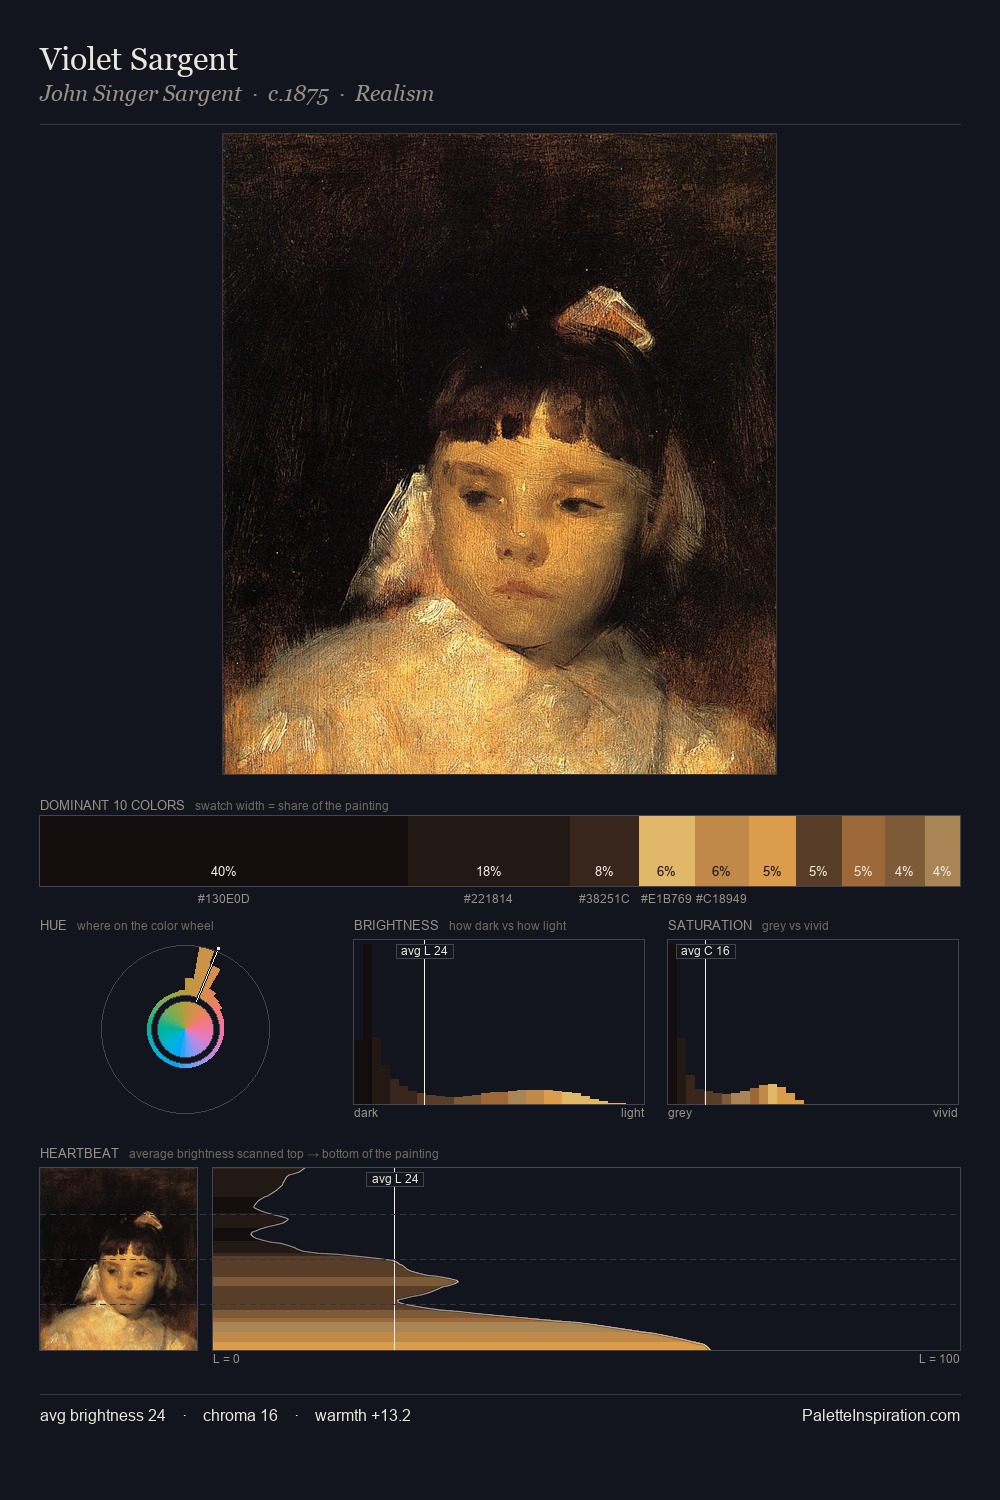Image resolution: width=1000 pixels, height=1500 pixels.
Task: Click the 'dark' axis label
Action: tap(366, 1113)
